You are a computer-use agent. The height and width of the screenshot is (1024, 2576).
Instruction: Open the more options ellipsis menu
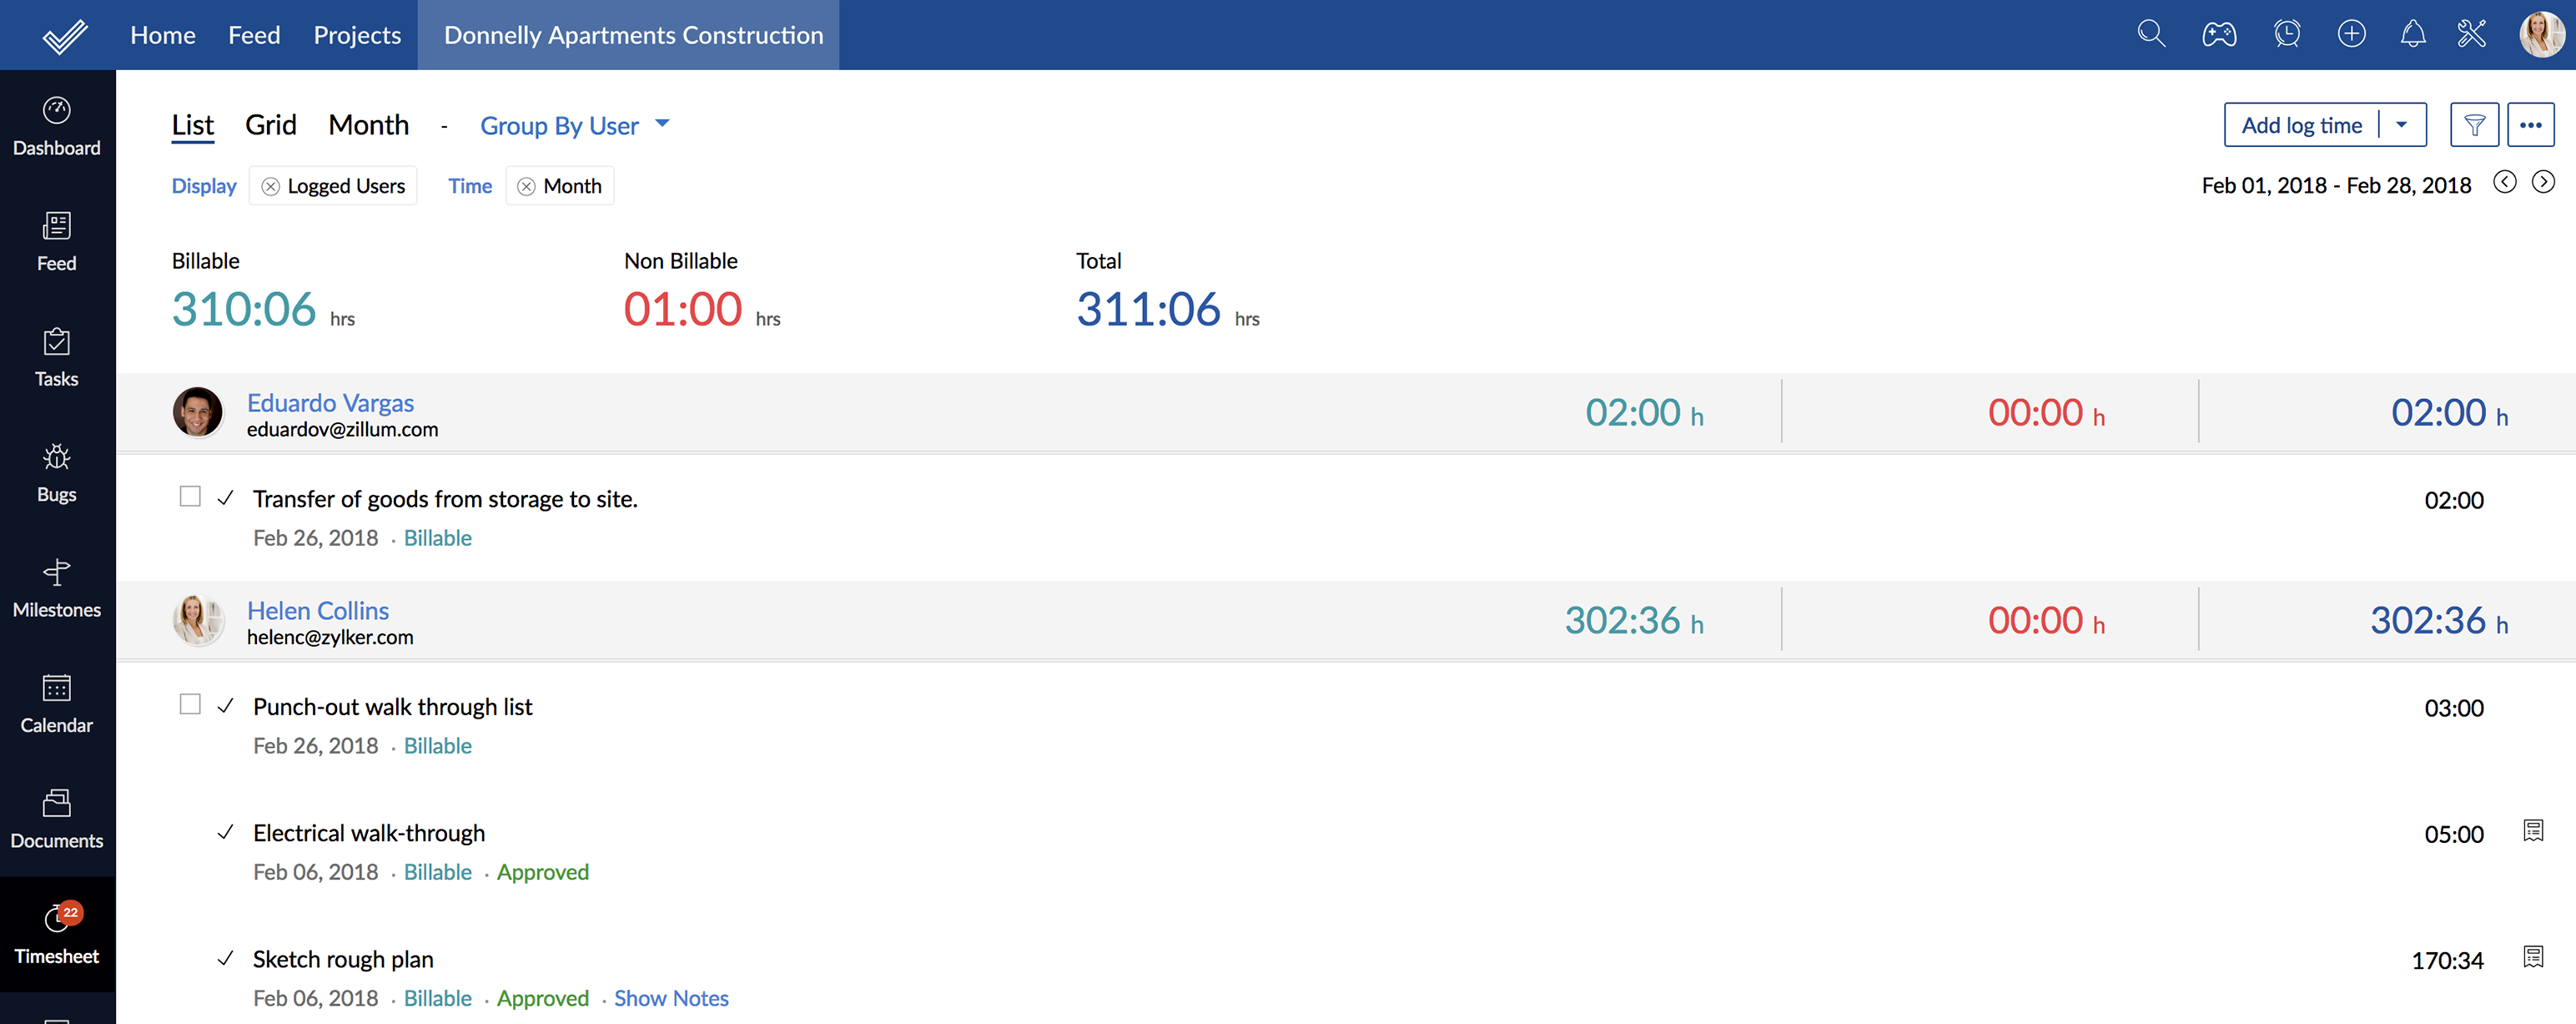click(x=2530, y=125)
